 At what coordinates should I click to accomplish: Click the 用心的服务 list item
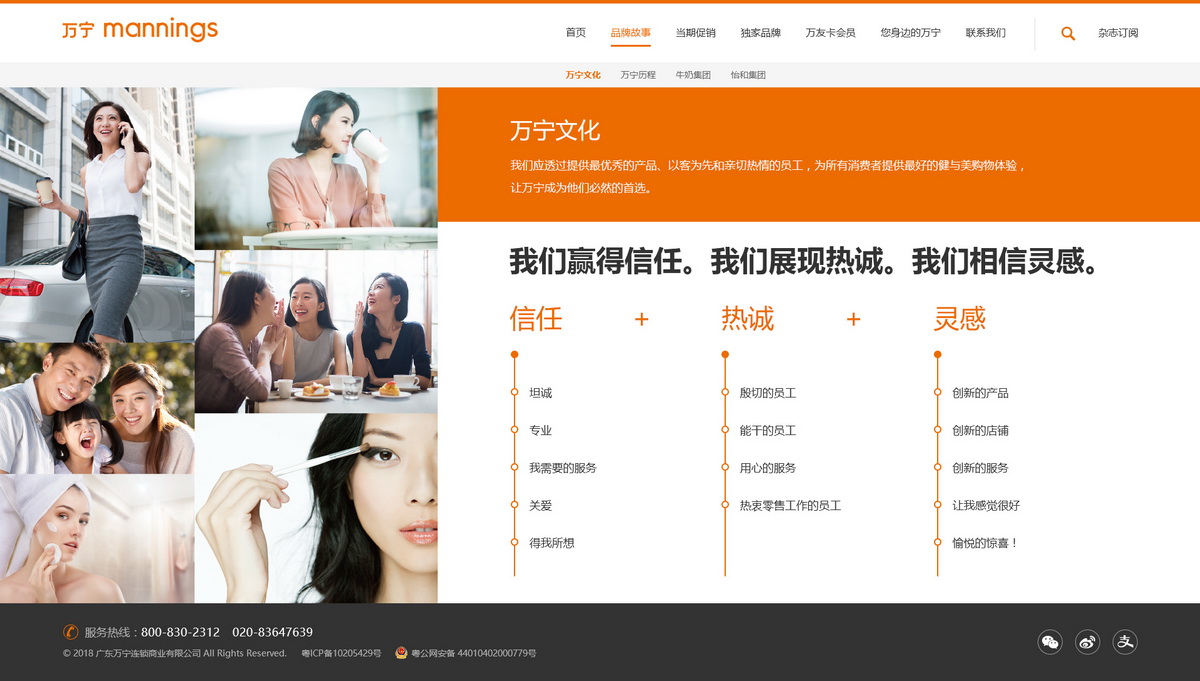click(768, 468)
